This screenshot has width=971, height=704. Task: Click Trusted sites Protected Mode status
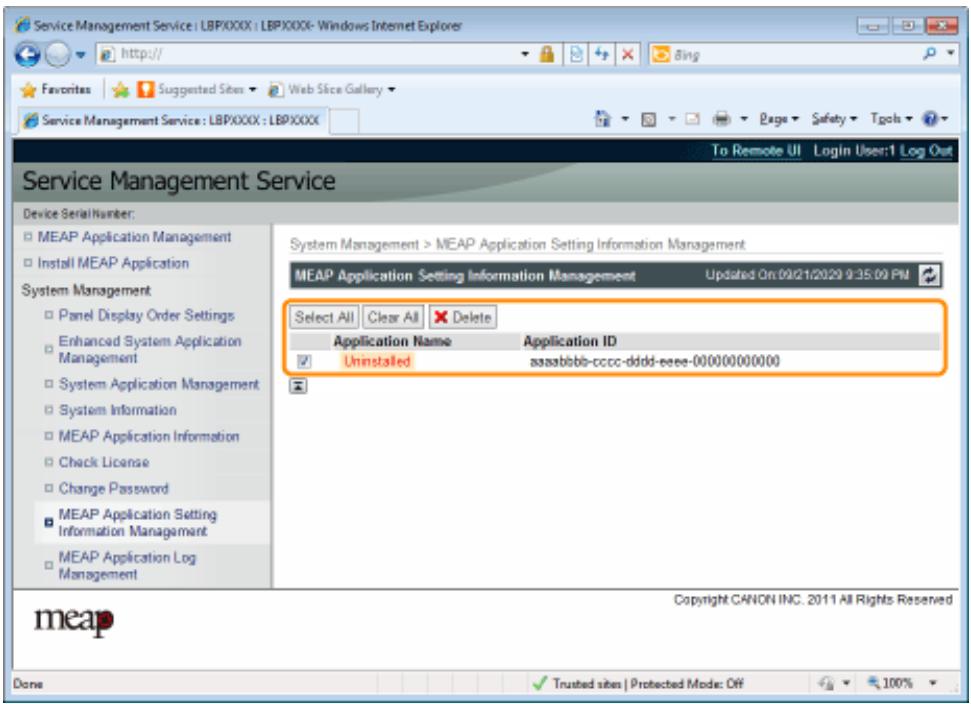[x=648, y=684]
